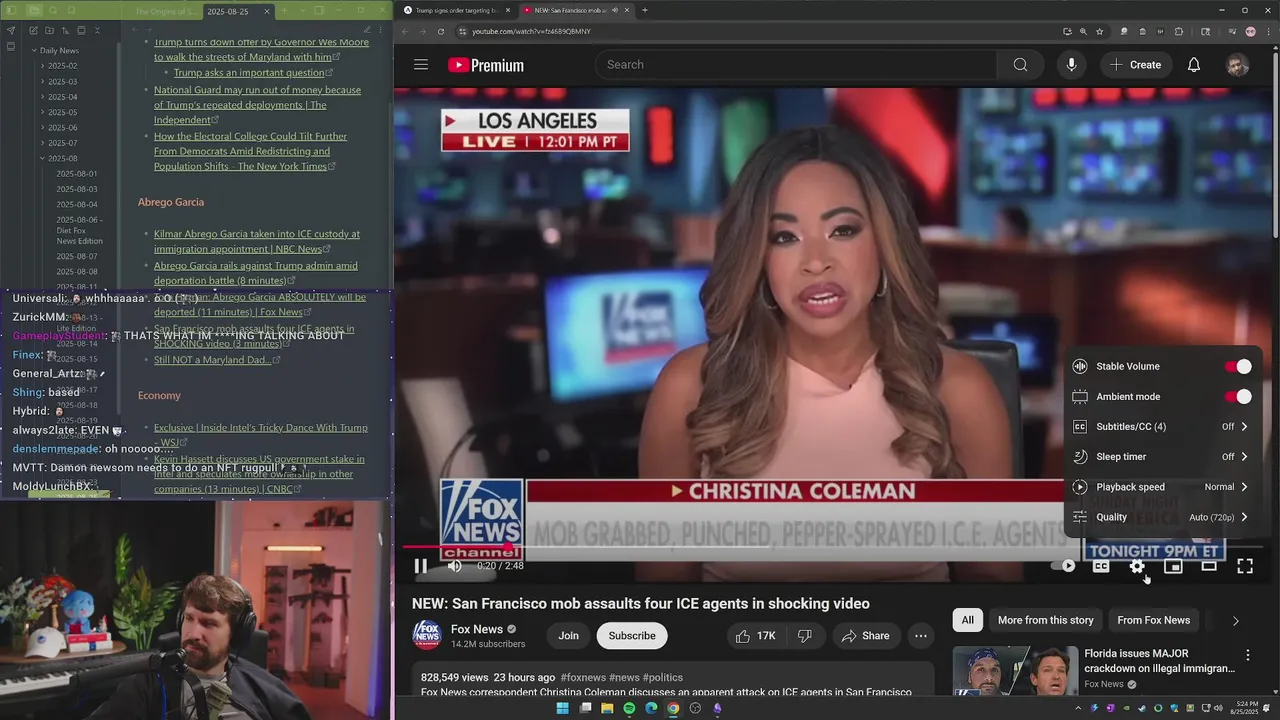This screenshot has height=720, width=1280.
Task: Click the browser reload button
Action: pos(441,31)
